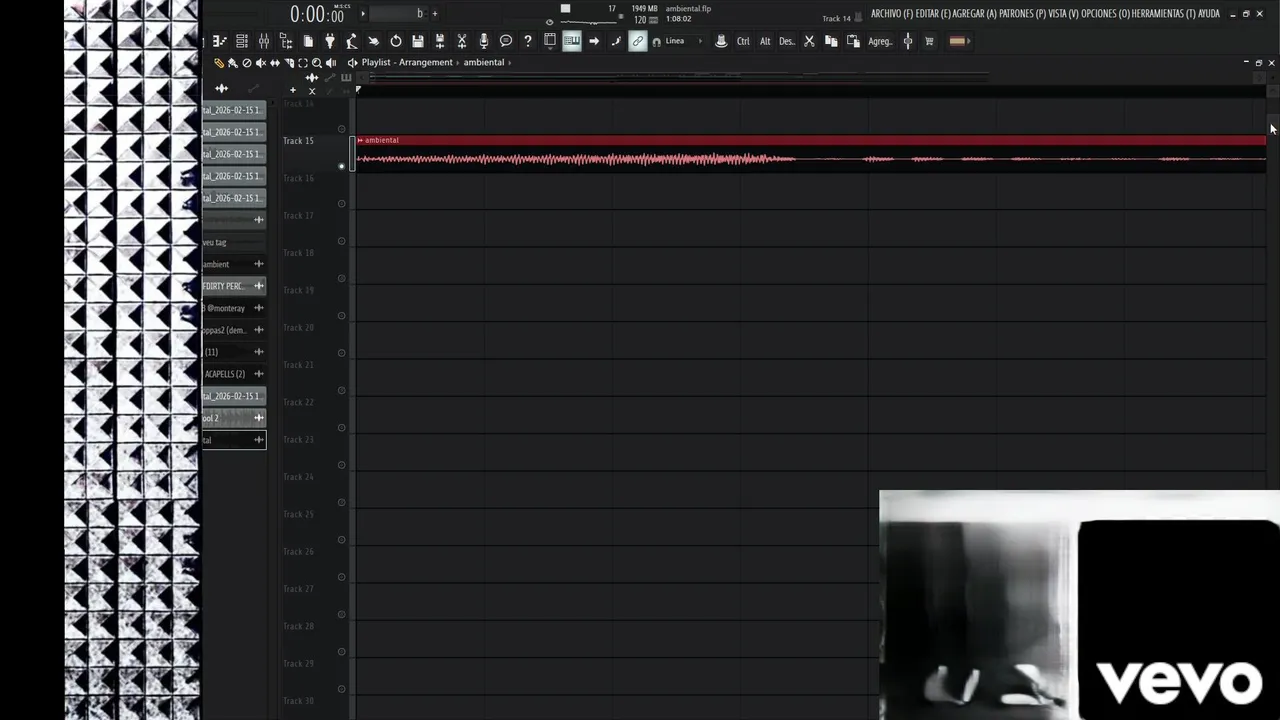The height and width of the screenshot is (720, 1280).
Task: Click the microphone one-click recording icon
Action: point(484,41)
